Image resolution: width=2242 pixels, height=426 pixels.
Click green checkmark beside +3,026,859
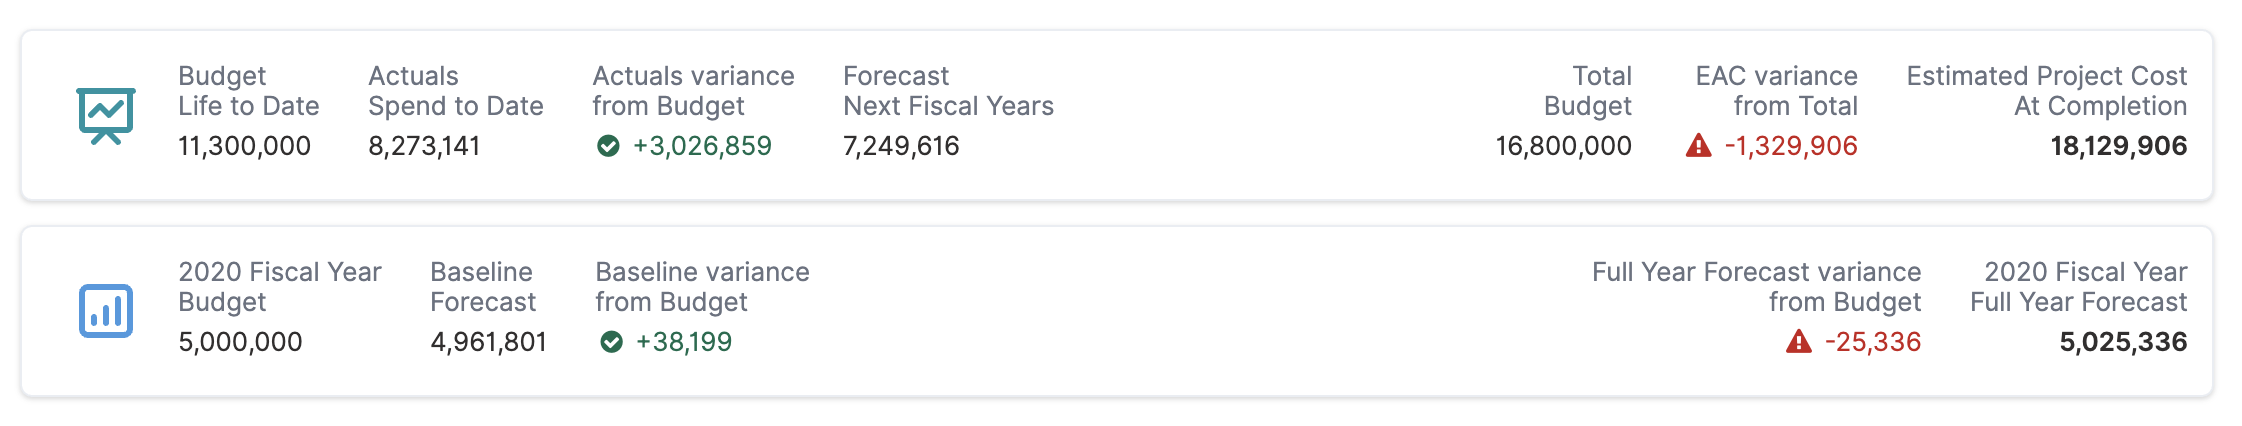pyautogui.click(x=608, y=146)
